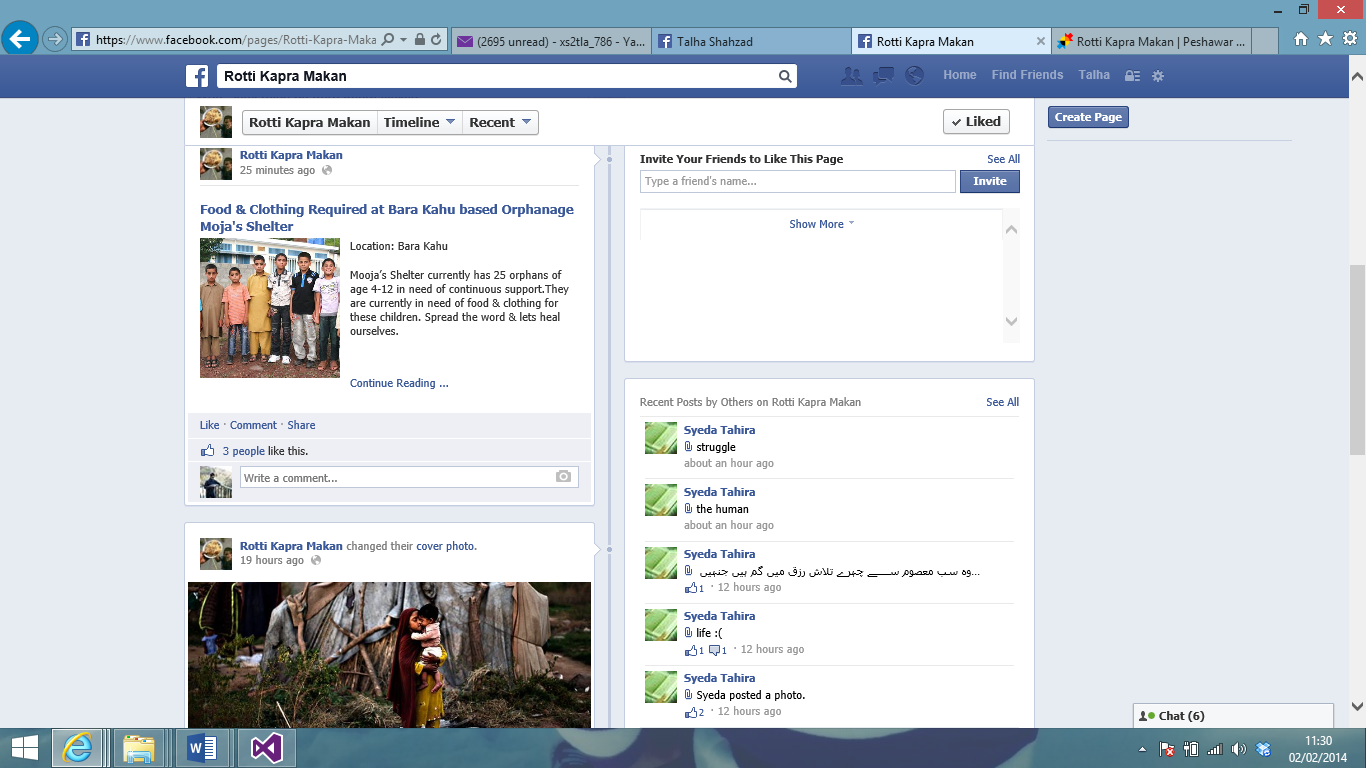Open IE favorites star icon
The width and height of the screenshot is (1366, 768).
[1325, 39]
